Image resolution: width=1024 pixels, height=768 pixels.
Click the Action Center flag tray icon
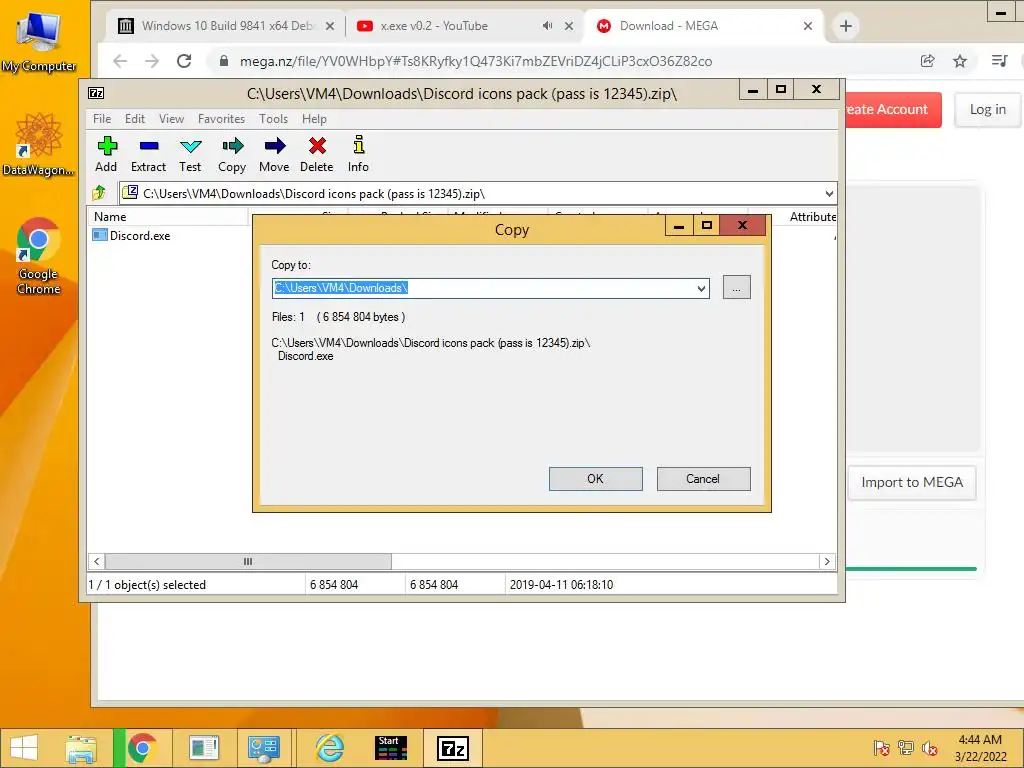click(881, 748)
